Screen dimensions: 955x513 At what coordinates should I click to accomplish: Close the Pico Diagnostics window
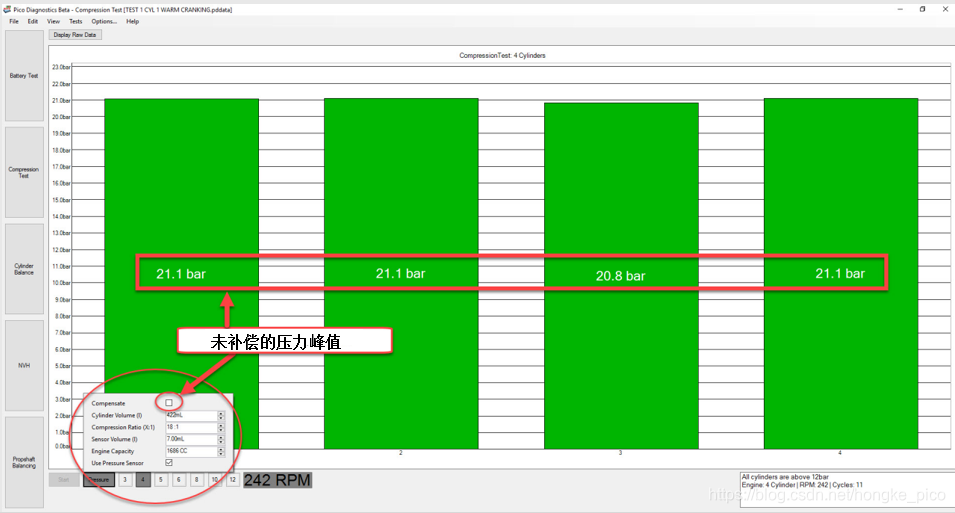point(945,9)
